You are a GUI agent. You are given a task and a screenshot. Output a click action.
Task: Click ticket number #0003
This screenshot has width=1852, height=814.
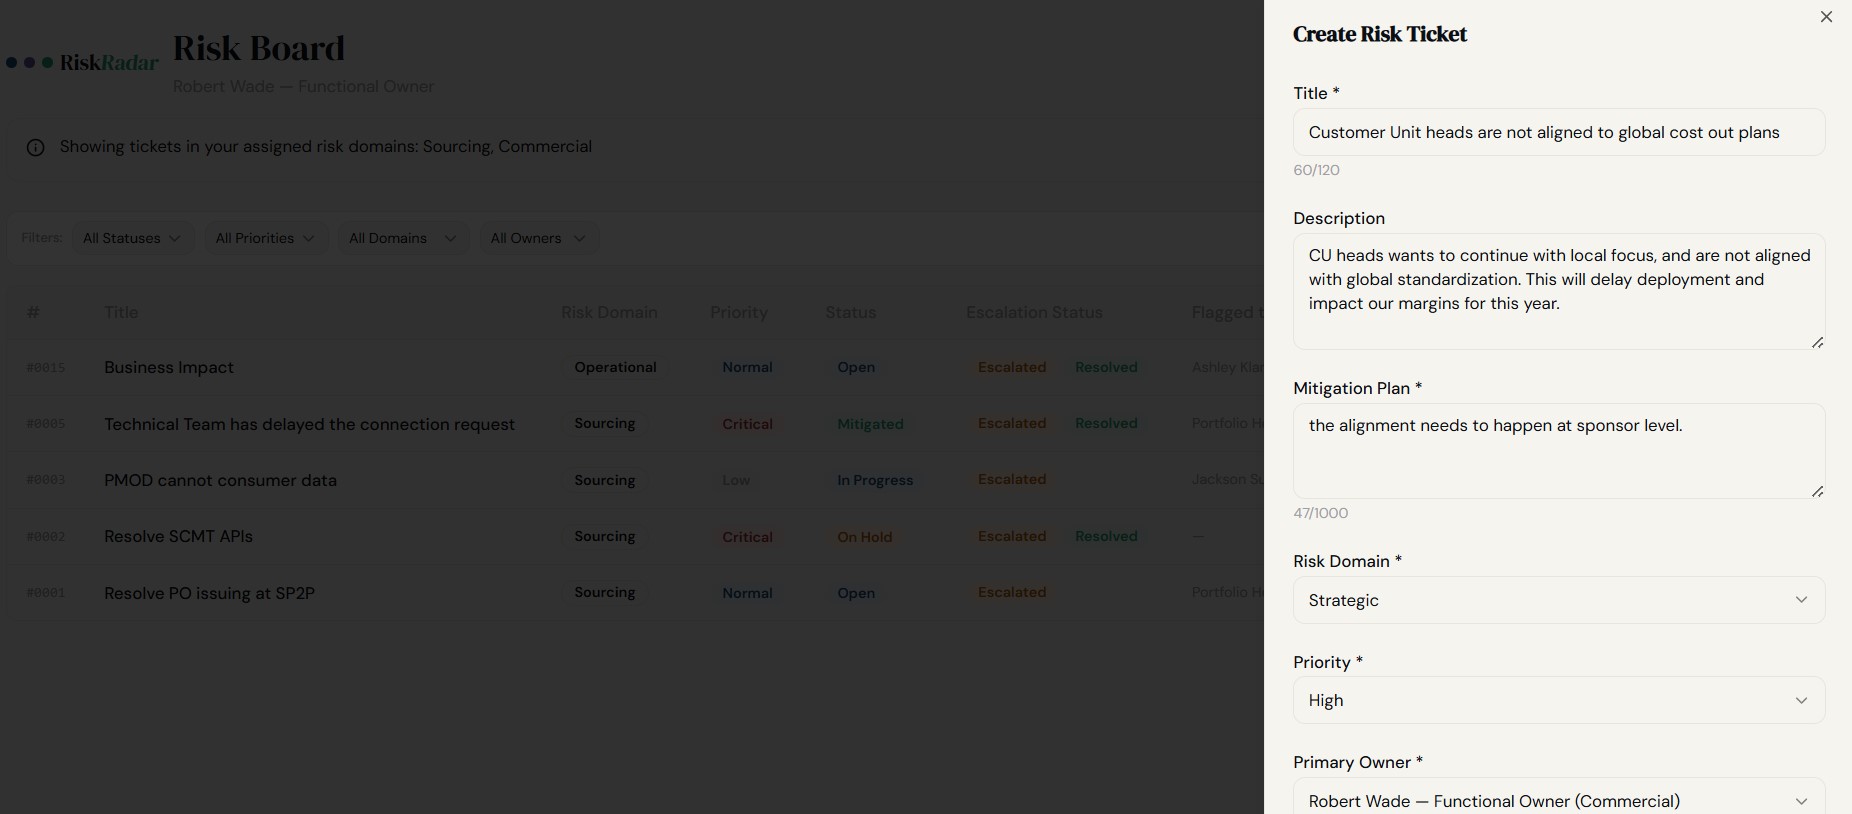45,480
